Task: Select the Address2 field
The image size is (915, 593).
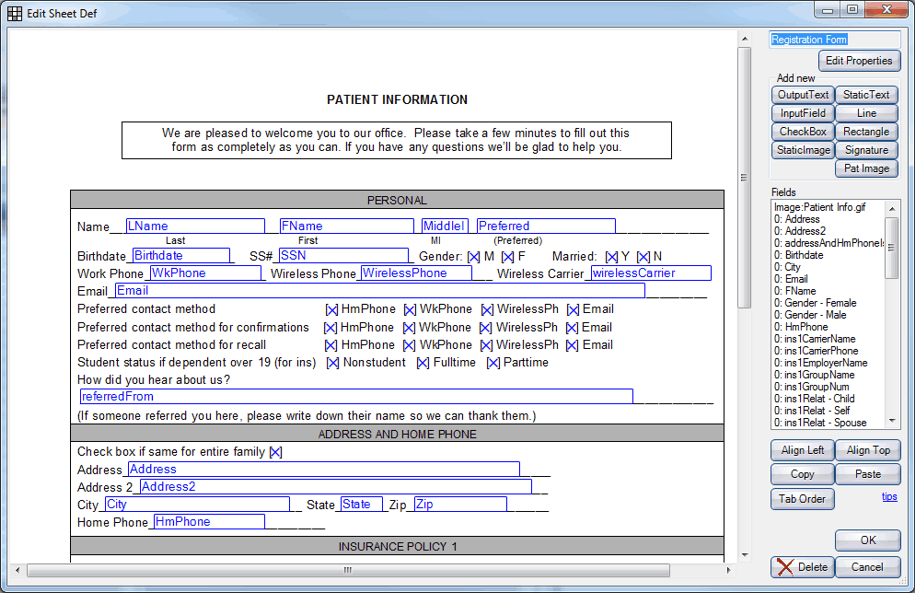Action: coord(336,487)
